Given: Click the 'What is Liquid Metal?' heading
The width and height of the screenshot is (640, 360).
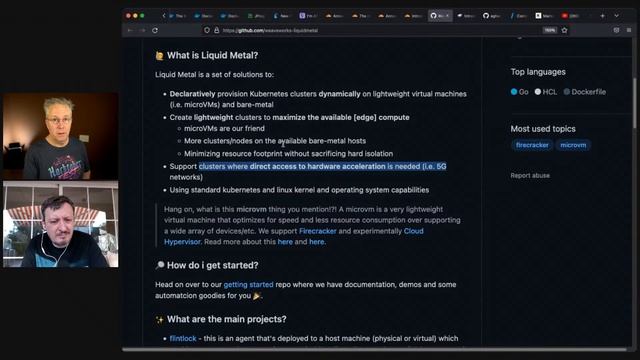Looking at the screenshot, I should [x=212, y=55].
